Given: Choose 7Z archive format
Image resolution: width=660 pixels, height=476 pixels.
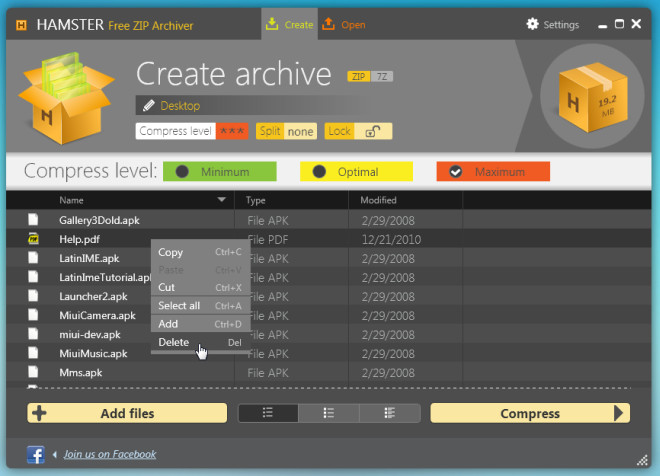Looking at the screenshot, I should [x=382, y=77].
